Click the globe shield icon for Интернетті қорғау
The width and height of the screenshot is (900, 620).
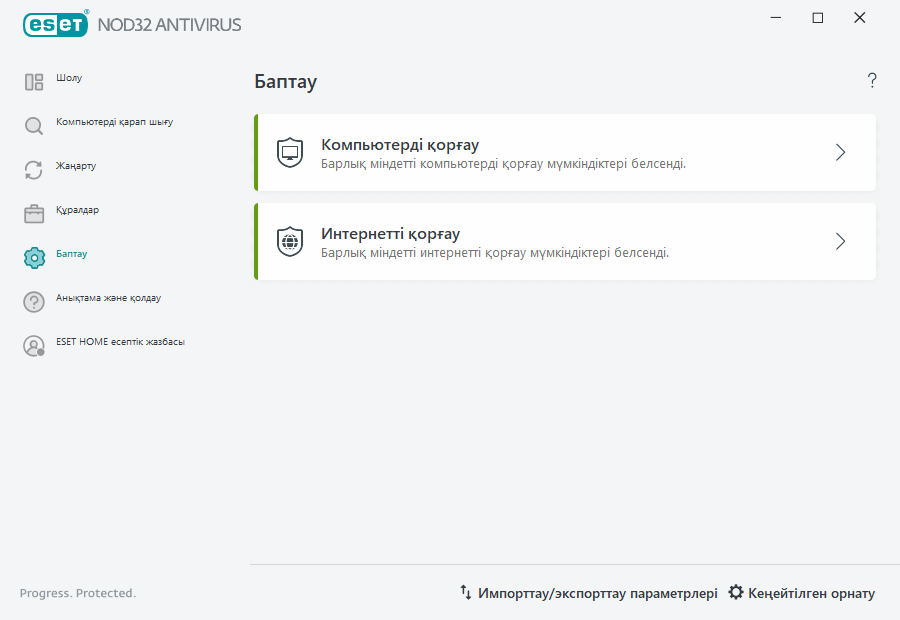[289, 241]
